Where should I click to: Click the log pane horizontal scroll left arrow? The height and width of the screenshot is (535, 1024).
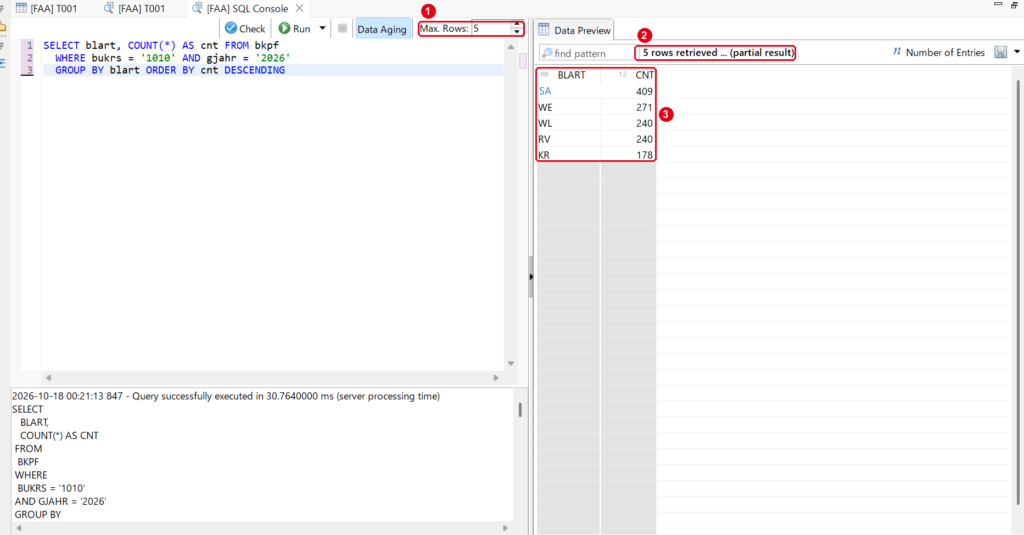[x=18, y=528]
